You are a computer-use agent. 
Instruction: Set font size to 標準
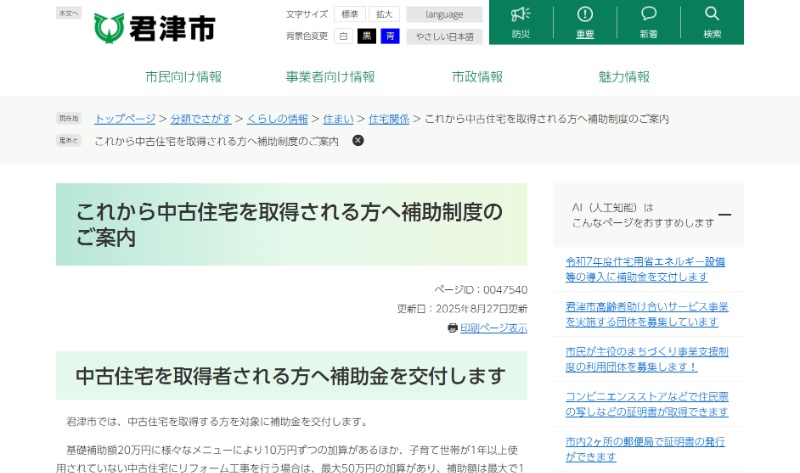pyautogui.click(x=349, y=15)
